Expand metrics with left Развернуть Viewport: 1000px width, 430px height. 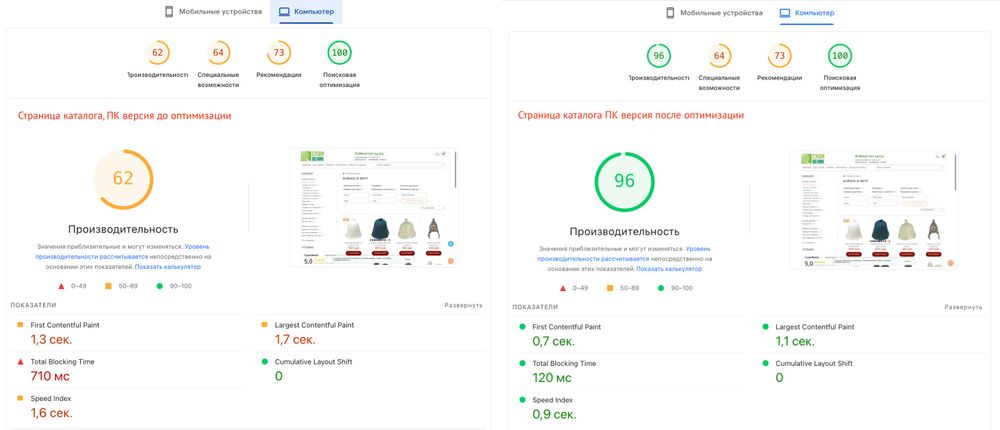tap(464, 306)
